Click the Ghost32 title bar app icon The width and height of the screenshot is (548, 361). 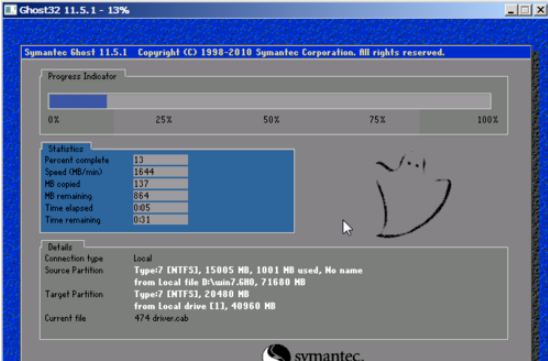tap(10, 9)
